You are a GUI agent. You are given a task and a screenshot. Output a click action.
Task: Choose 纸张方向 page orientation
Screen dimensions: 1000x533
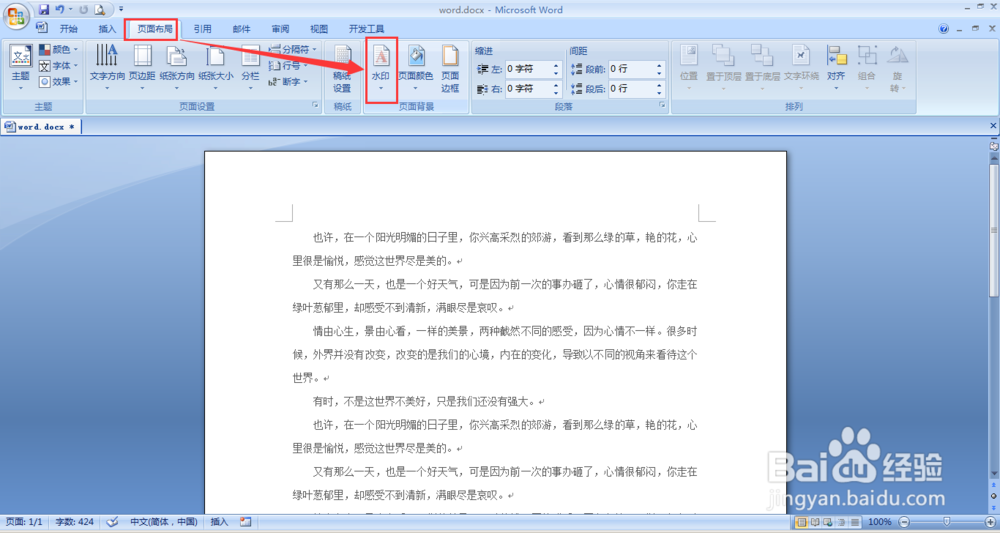pos(177,67)
